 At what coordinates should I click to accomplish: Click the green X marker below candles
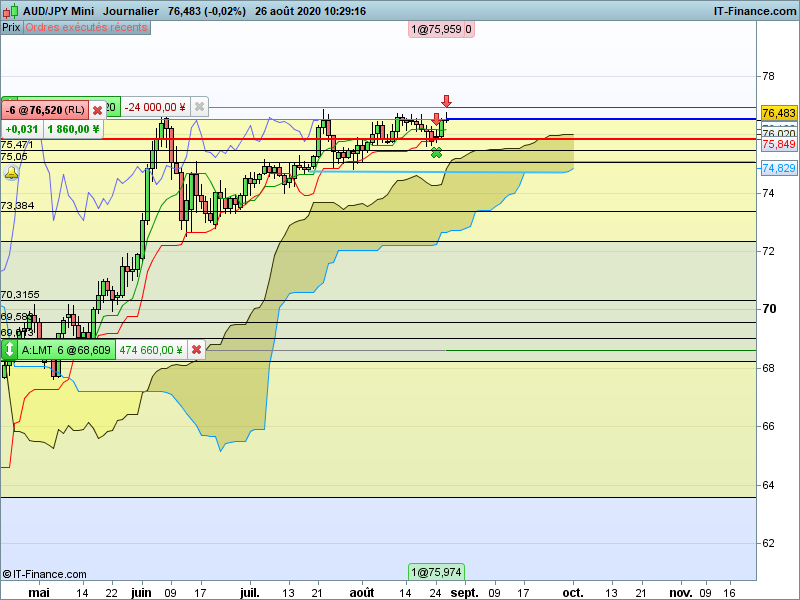[436, 153]
